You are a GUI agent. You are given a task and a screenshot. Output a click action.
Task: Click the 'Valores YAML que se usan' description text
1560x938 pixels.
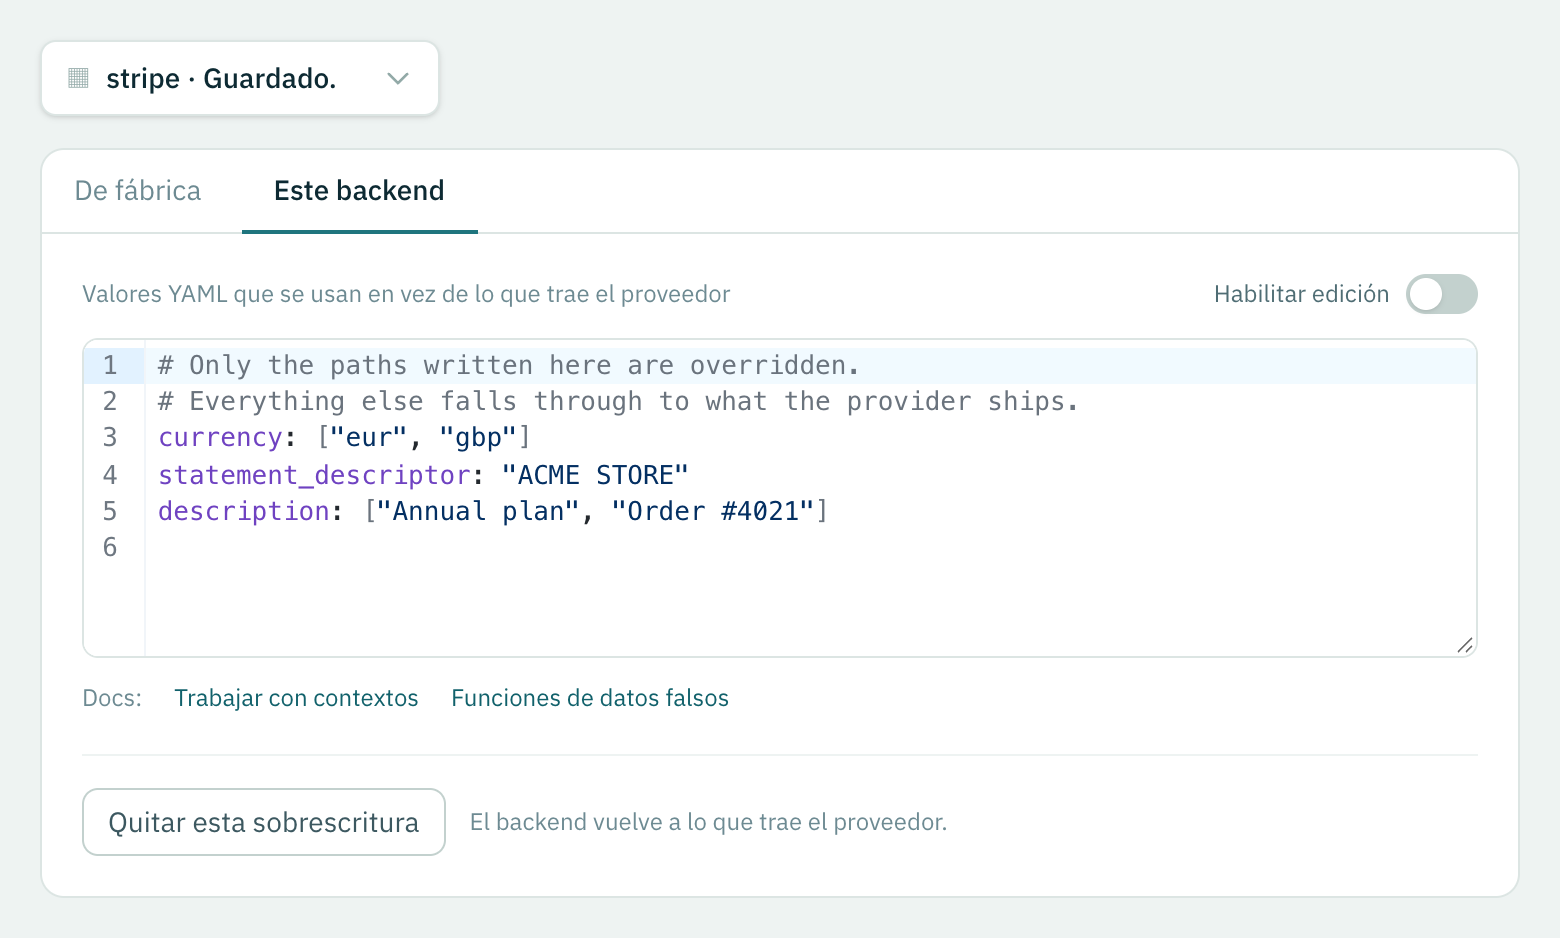click(x=406, y=294)
